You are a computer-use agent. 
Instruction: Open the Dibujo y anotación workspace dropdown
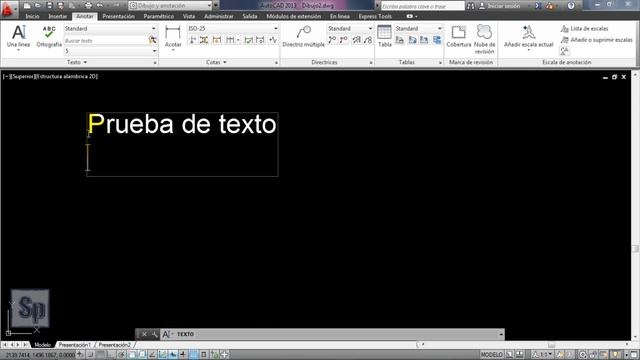[170, 6]
